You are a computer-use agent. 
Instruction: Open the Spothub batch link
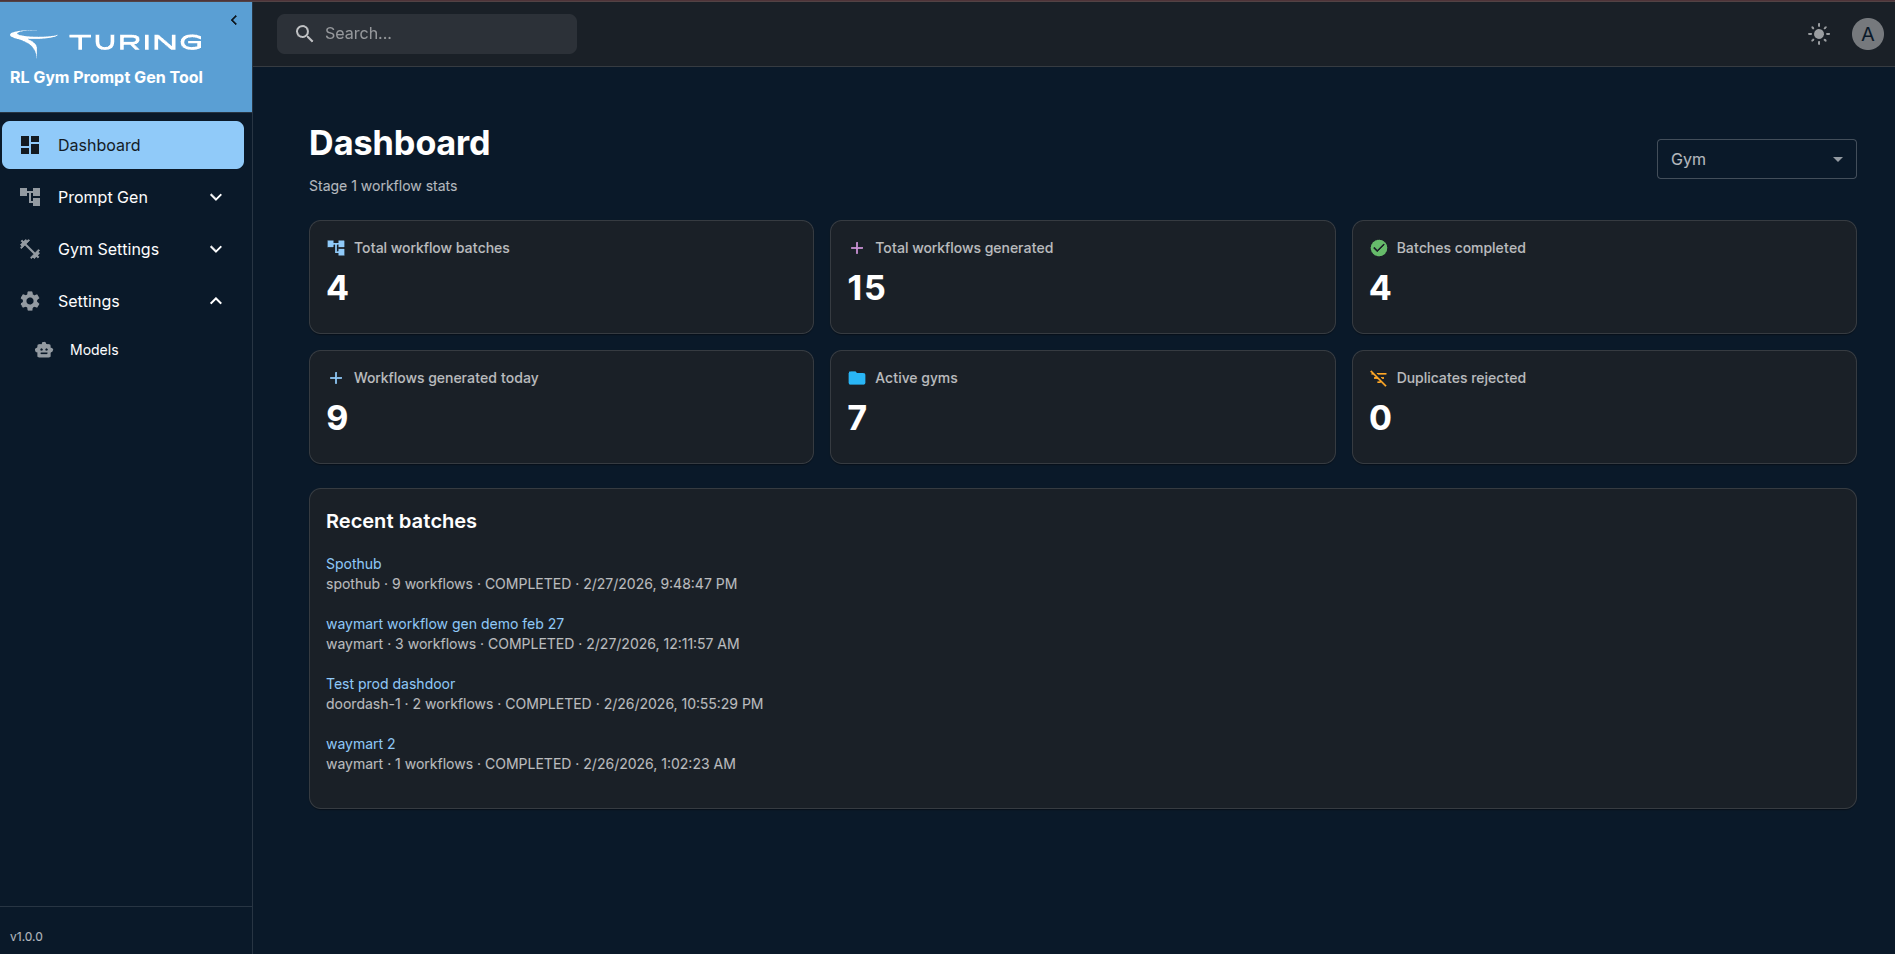point(353,563)
